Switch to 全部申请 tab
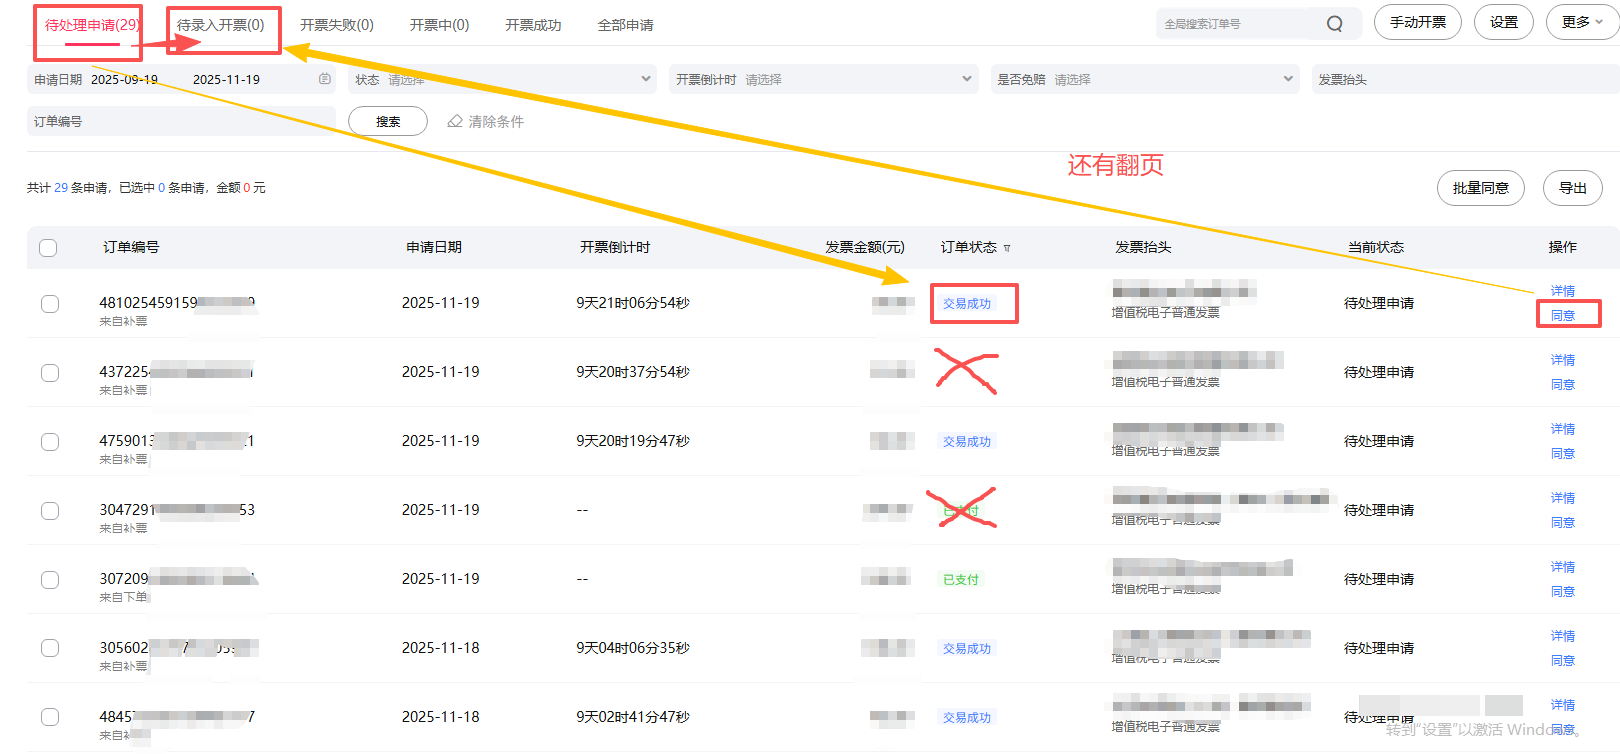 [x=625, y=25]
